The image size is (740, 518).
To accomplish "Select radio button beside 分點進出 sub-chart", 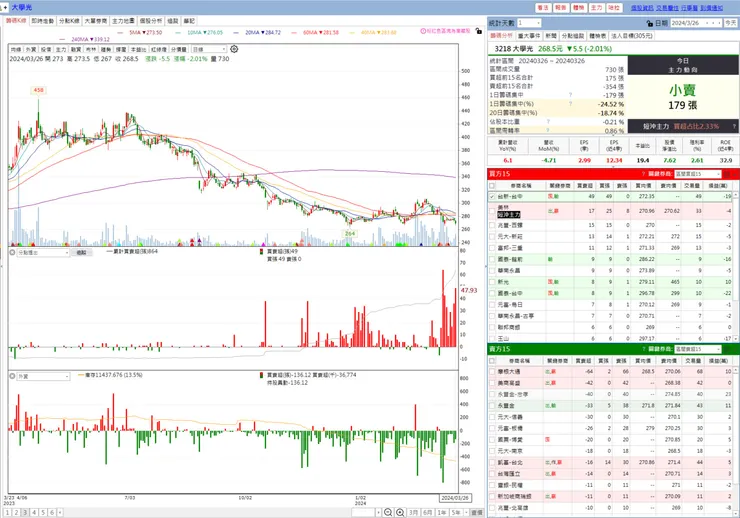I will (x=12, y=253).
